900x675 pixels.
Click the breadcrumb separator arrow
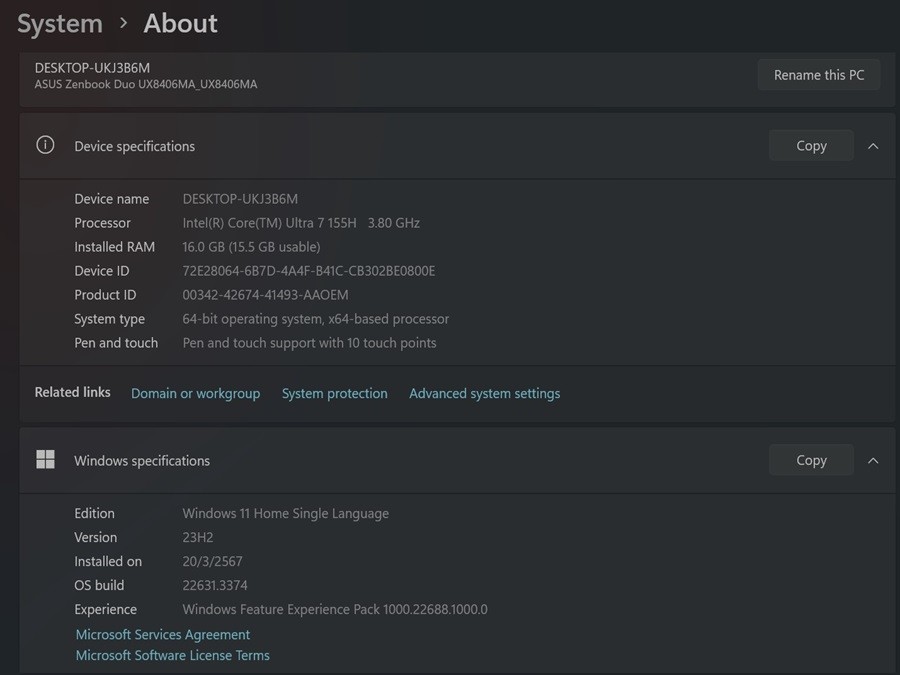point(123,23)
